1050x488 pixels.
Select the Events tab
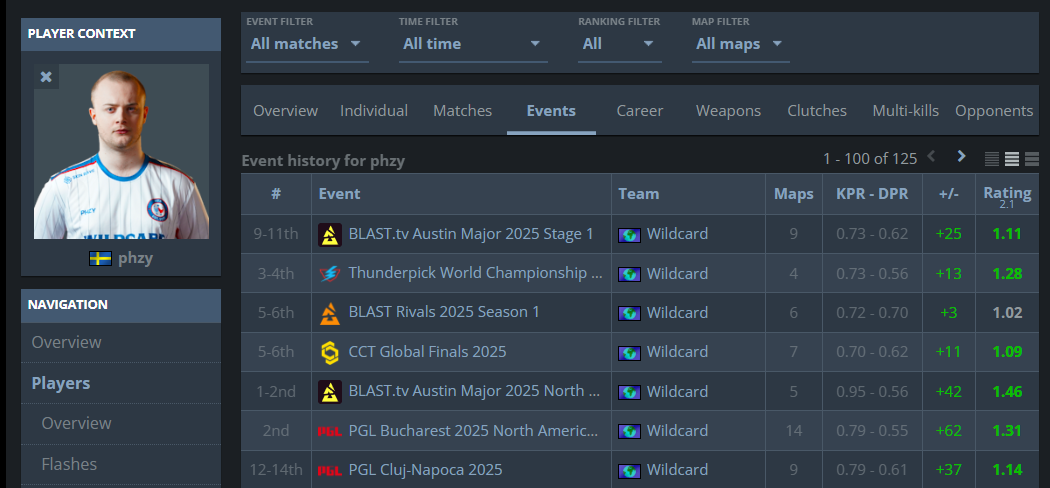tap(551, 110)
